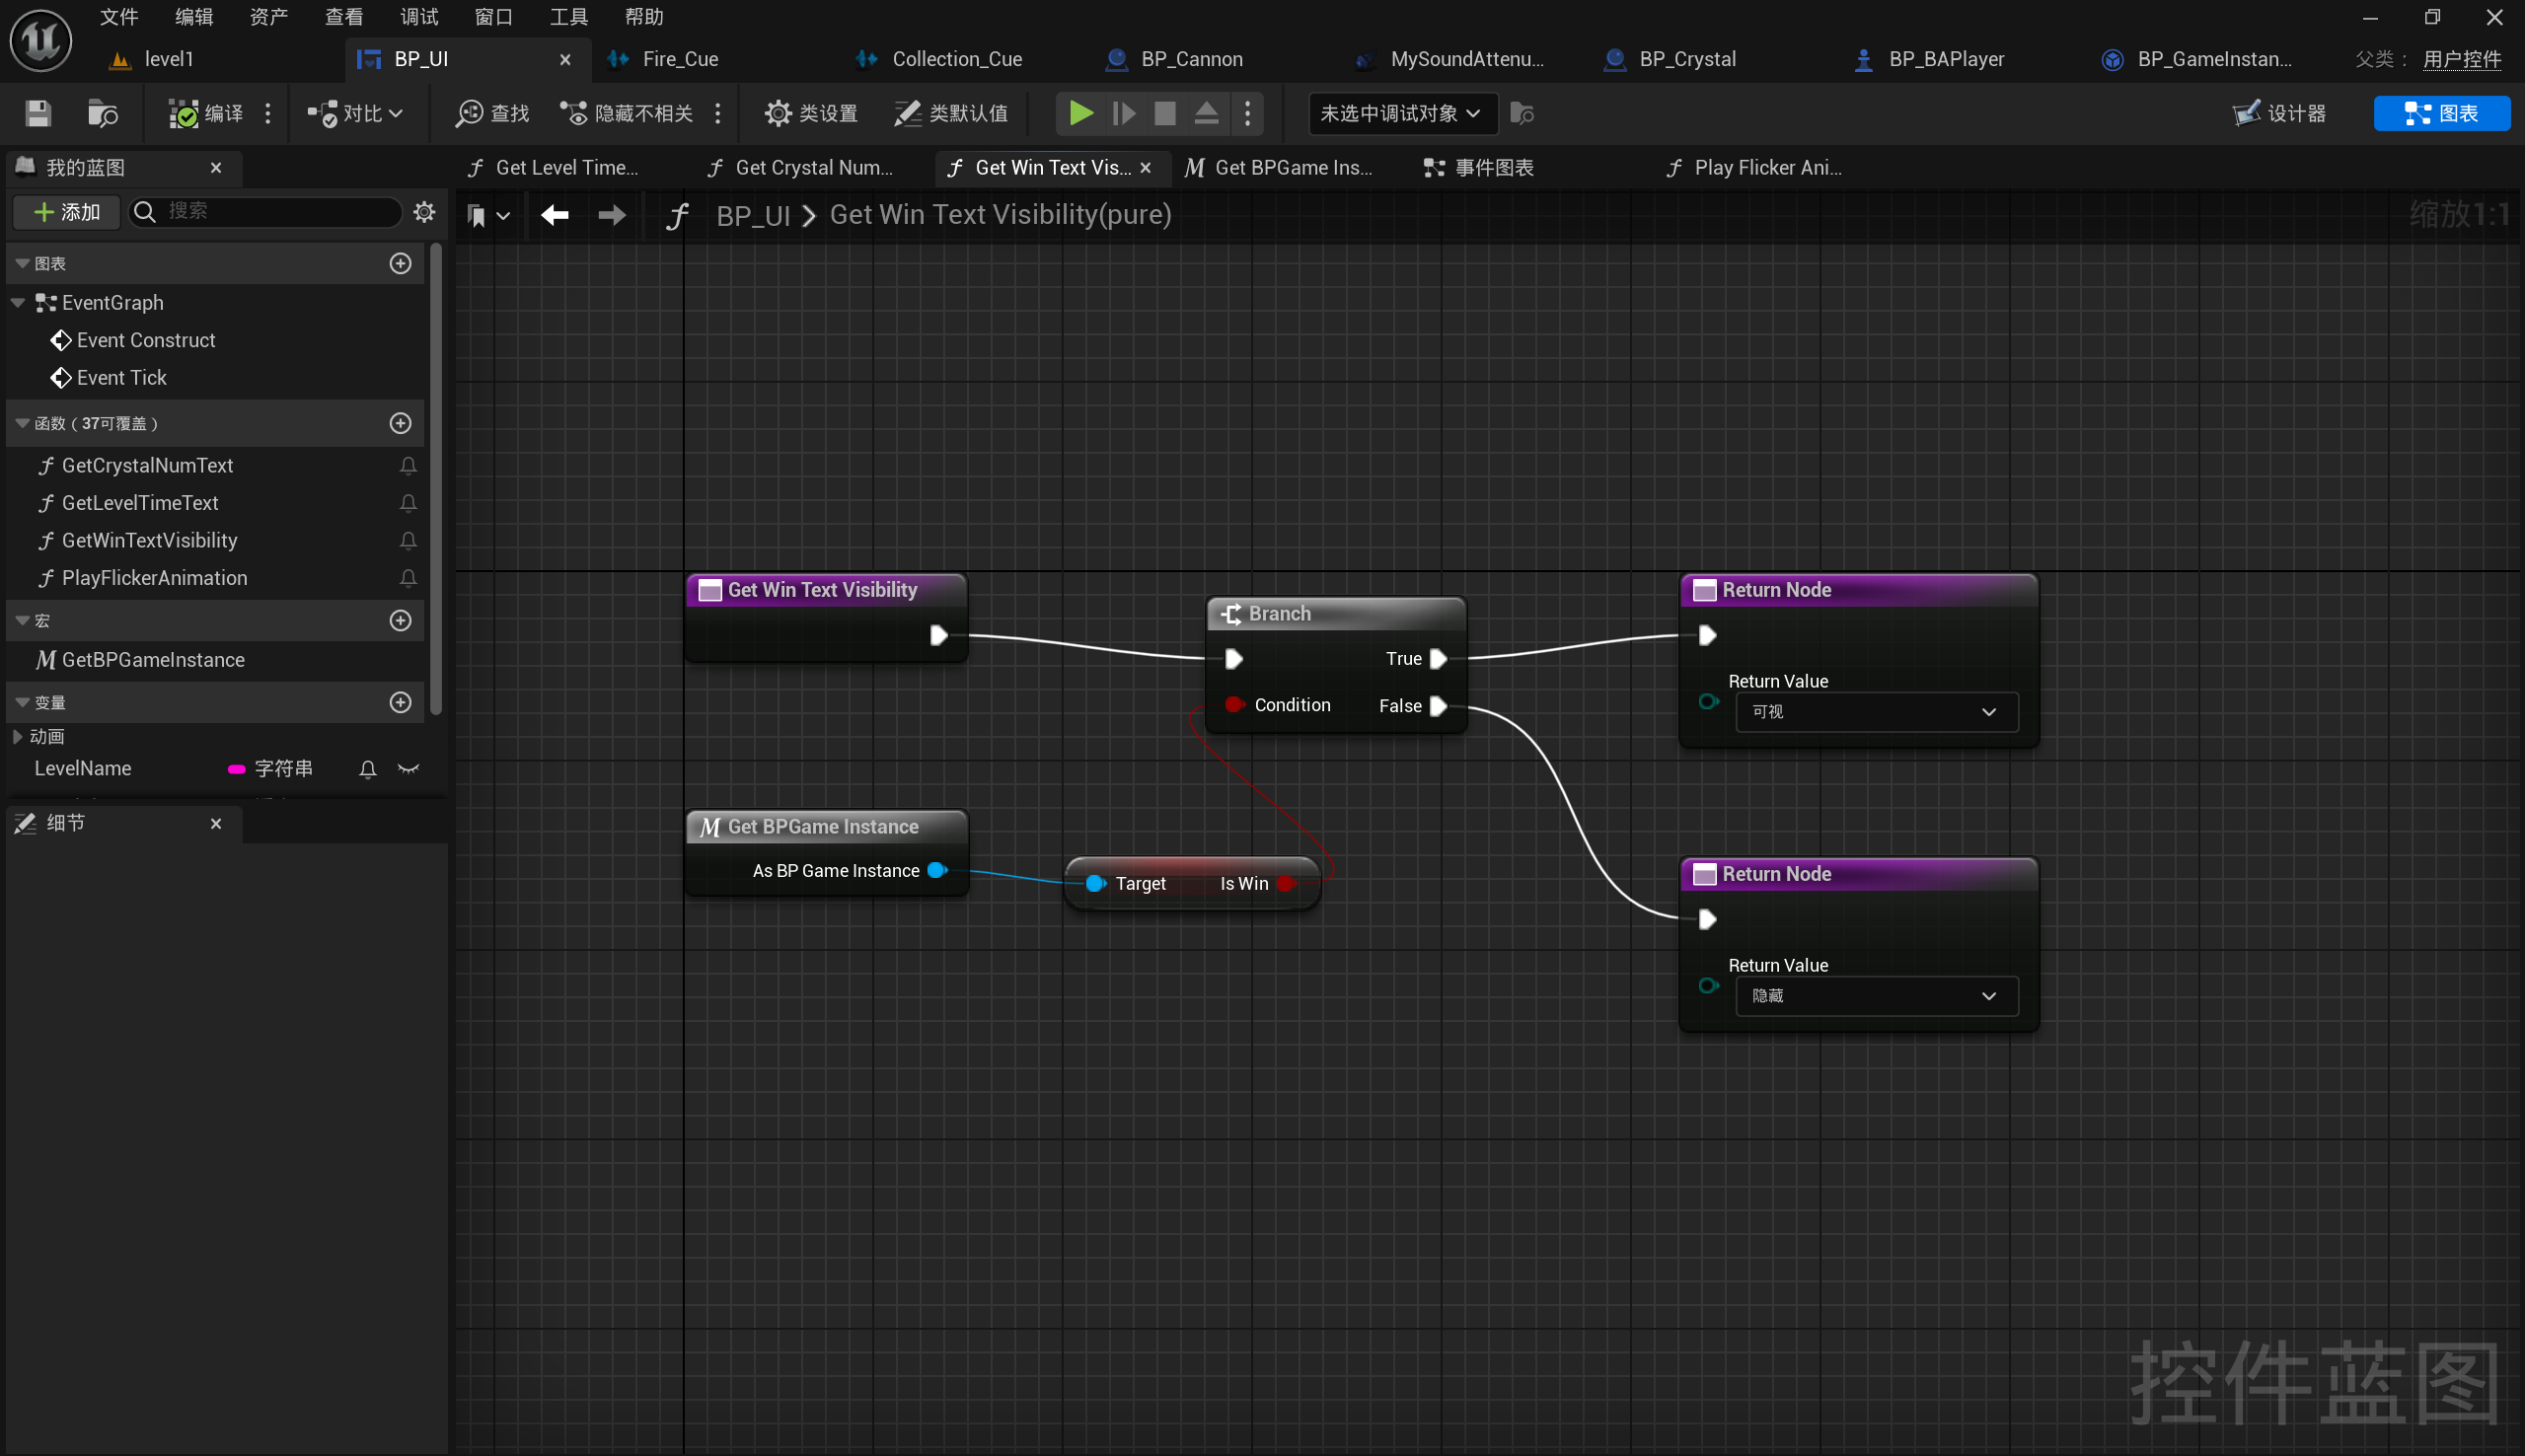Toggle Hide Unrelated (隐藏不相关) nodes
This screenshot has width=2525, height=1456.
(x=627, y=113)
